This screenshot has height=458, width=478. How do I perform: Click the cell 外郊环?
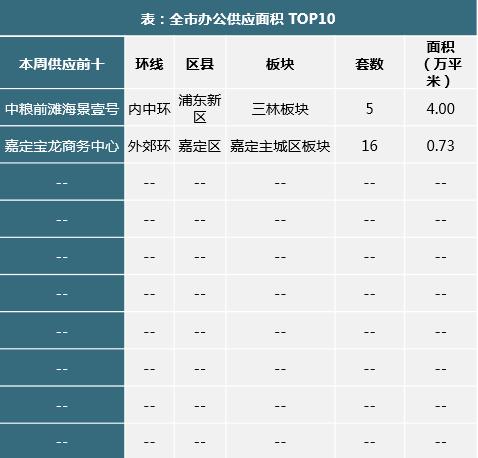tap(149, 146)
